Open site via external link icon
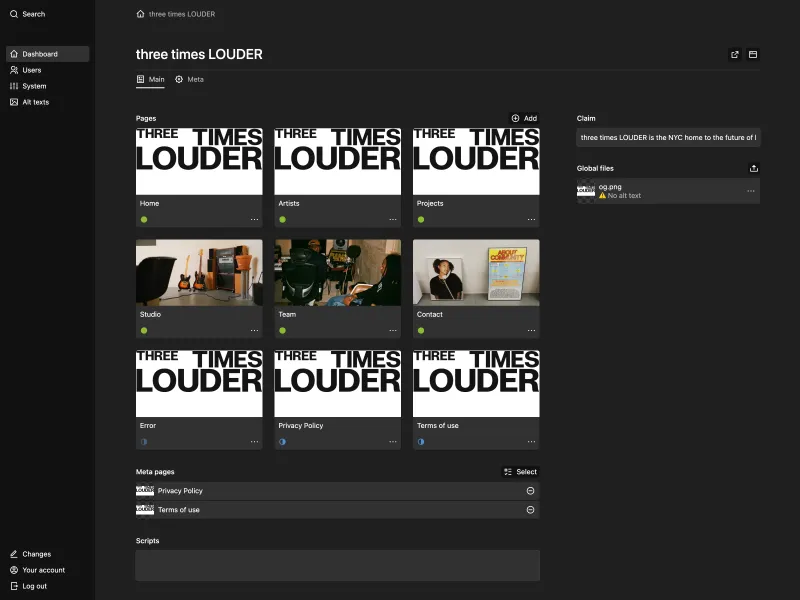Screen dimensions: 800x600 [735, 54]
